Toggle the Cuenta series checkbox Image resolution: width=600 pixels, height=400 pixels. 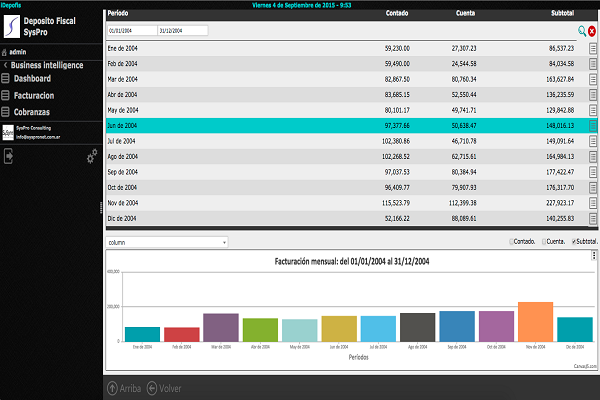(x=544, y=242)
